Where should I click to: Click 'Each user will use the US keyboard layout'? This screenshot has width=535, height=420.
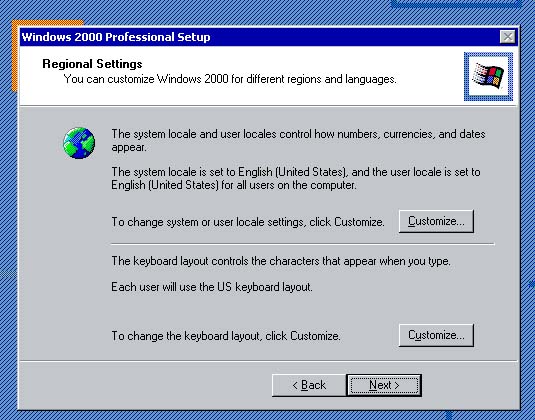pyautogui.click(x=212, y=287)
